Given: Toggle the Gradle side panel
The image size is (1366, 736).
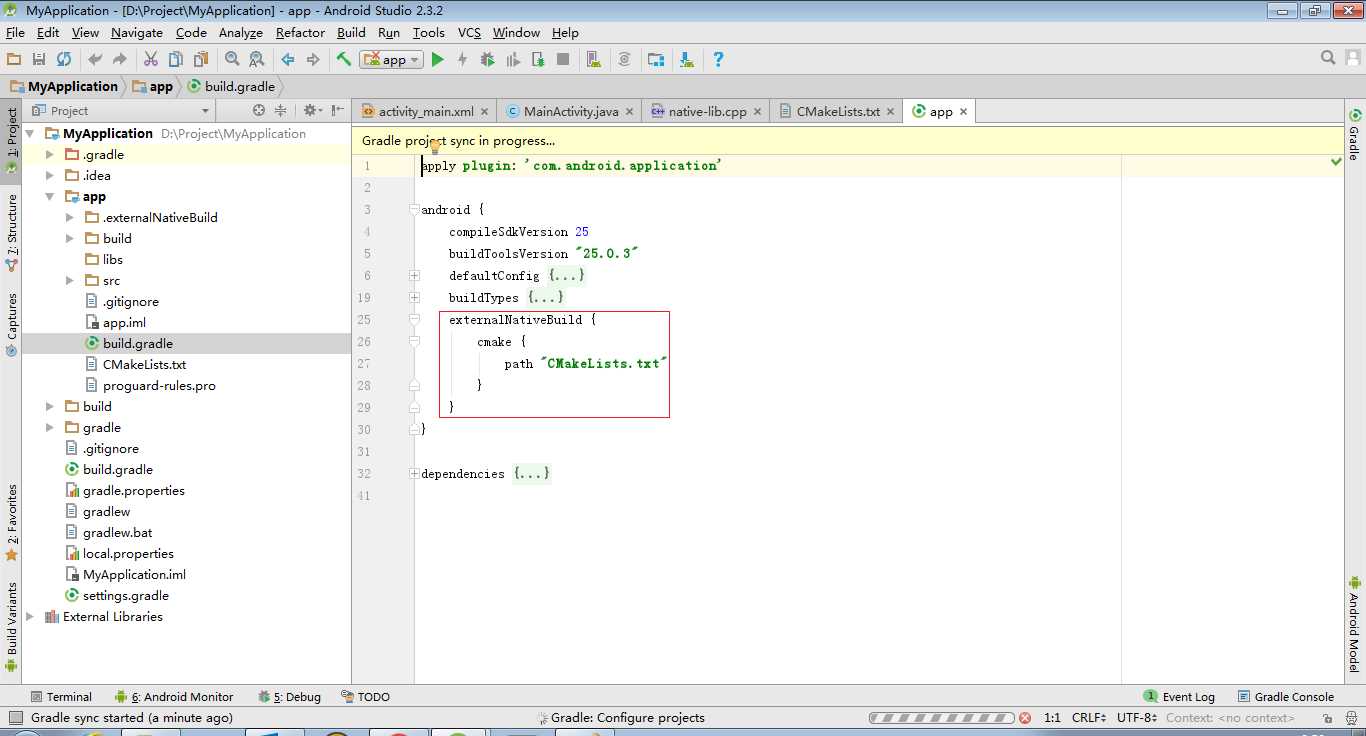Looking at the screenshot, I should 1355,135.
